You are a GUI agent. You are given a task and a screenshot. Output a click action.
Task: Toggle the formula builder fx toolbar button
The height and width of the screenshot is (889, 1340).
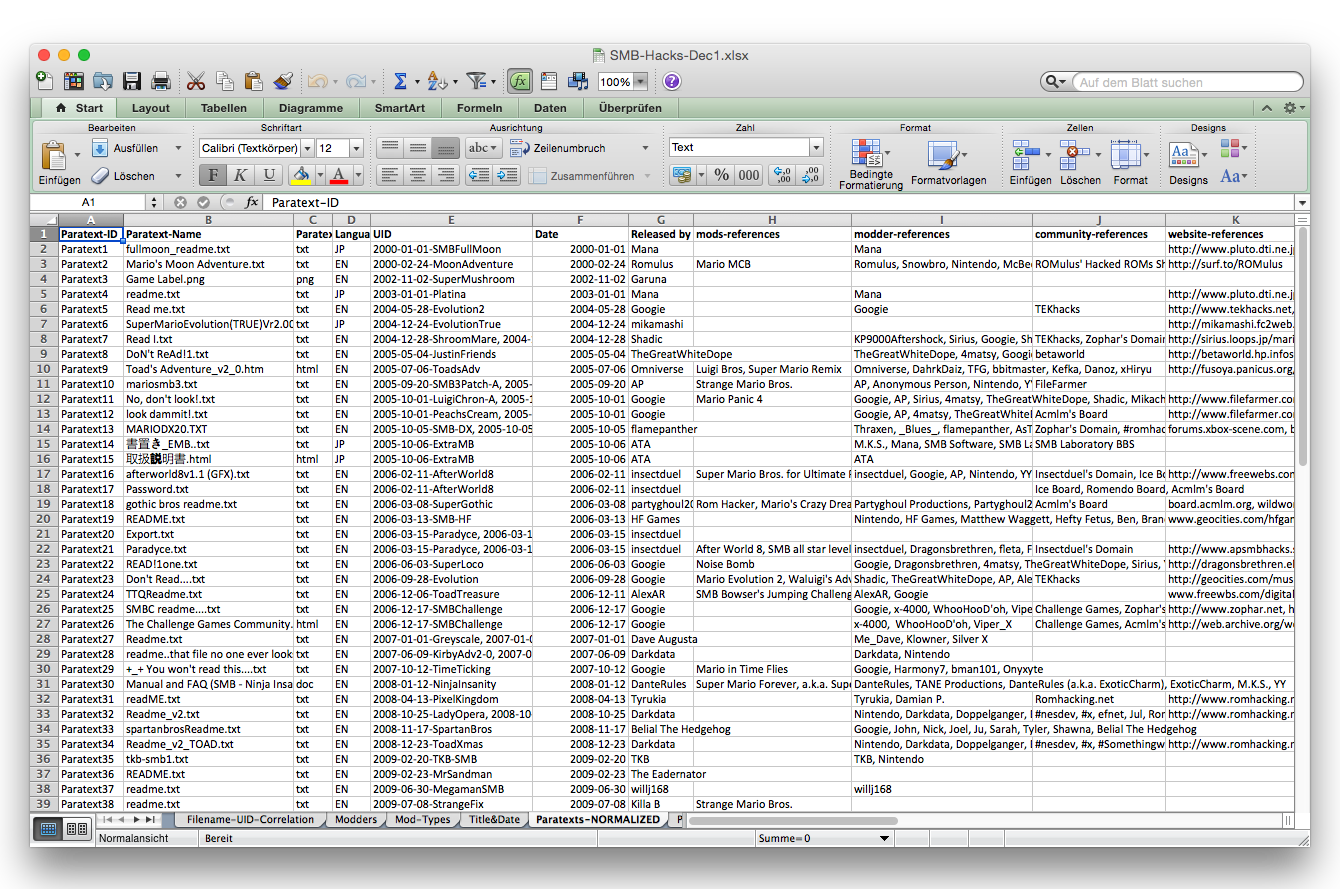coord(519,81)
